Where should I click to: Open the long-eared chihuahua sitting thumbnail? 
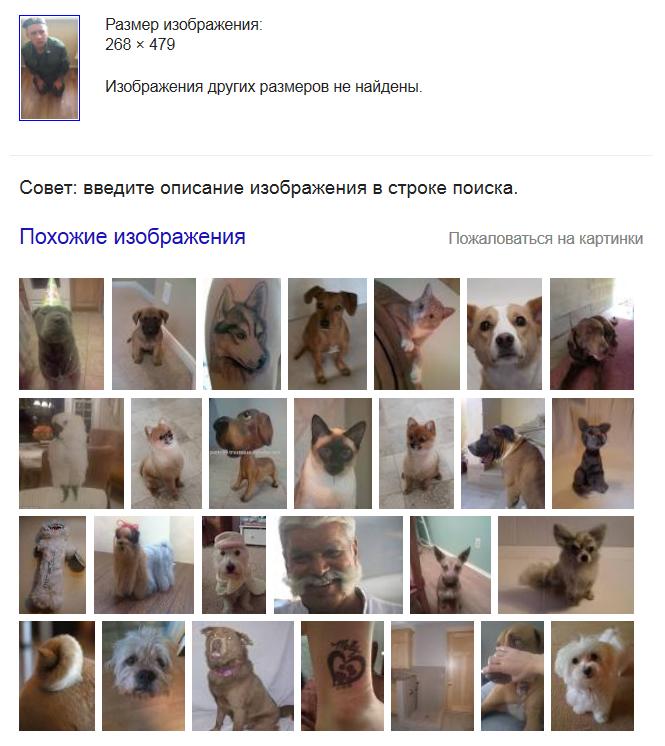tap(566, 565)
